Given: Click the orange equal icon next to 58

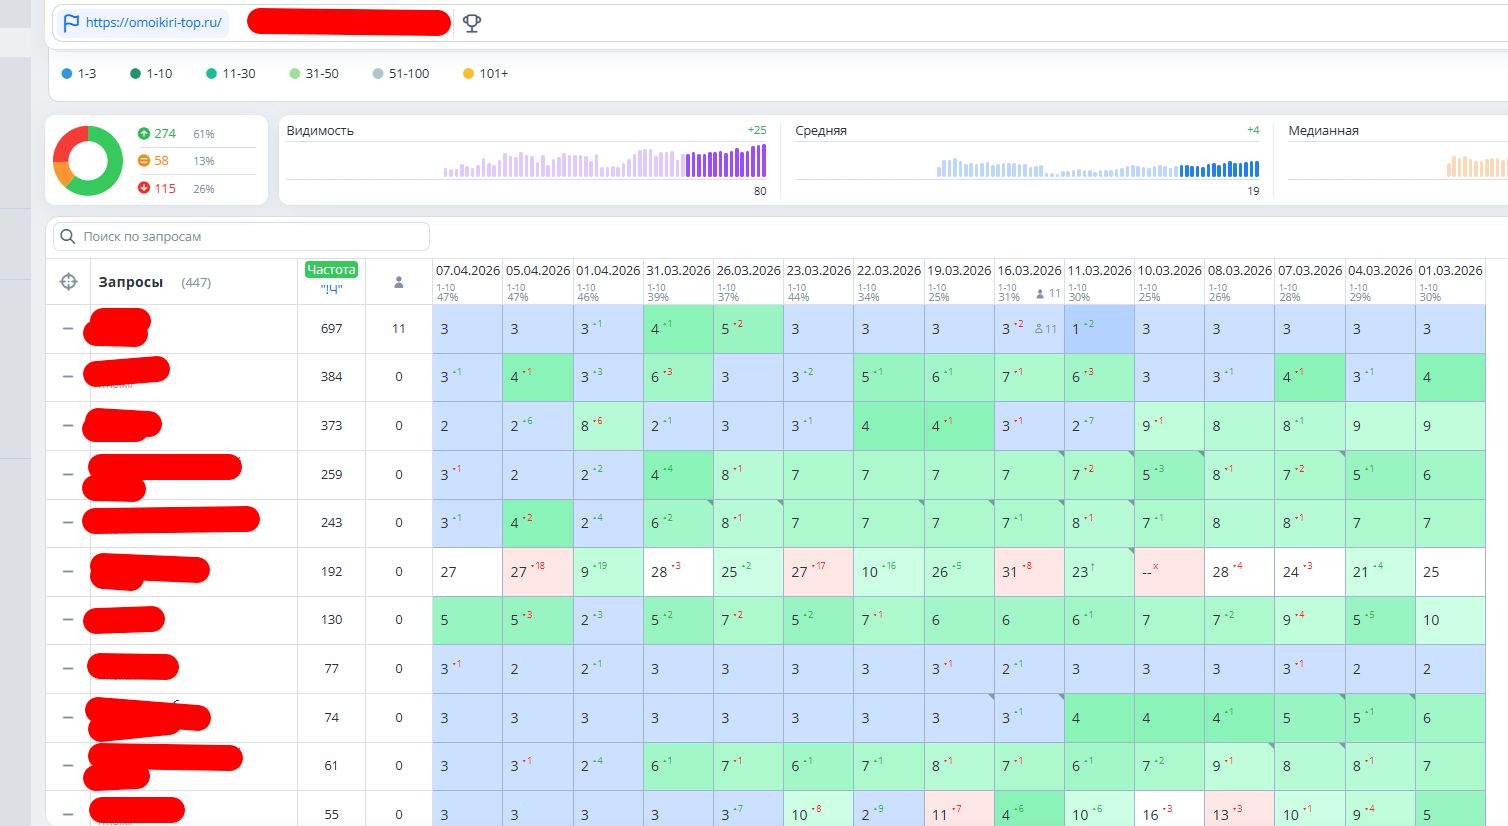Looking at the screenshot, I should (144, 160).
